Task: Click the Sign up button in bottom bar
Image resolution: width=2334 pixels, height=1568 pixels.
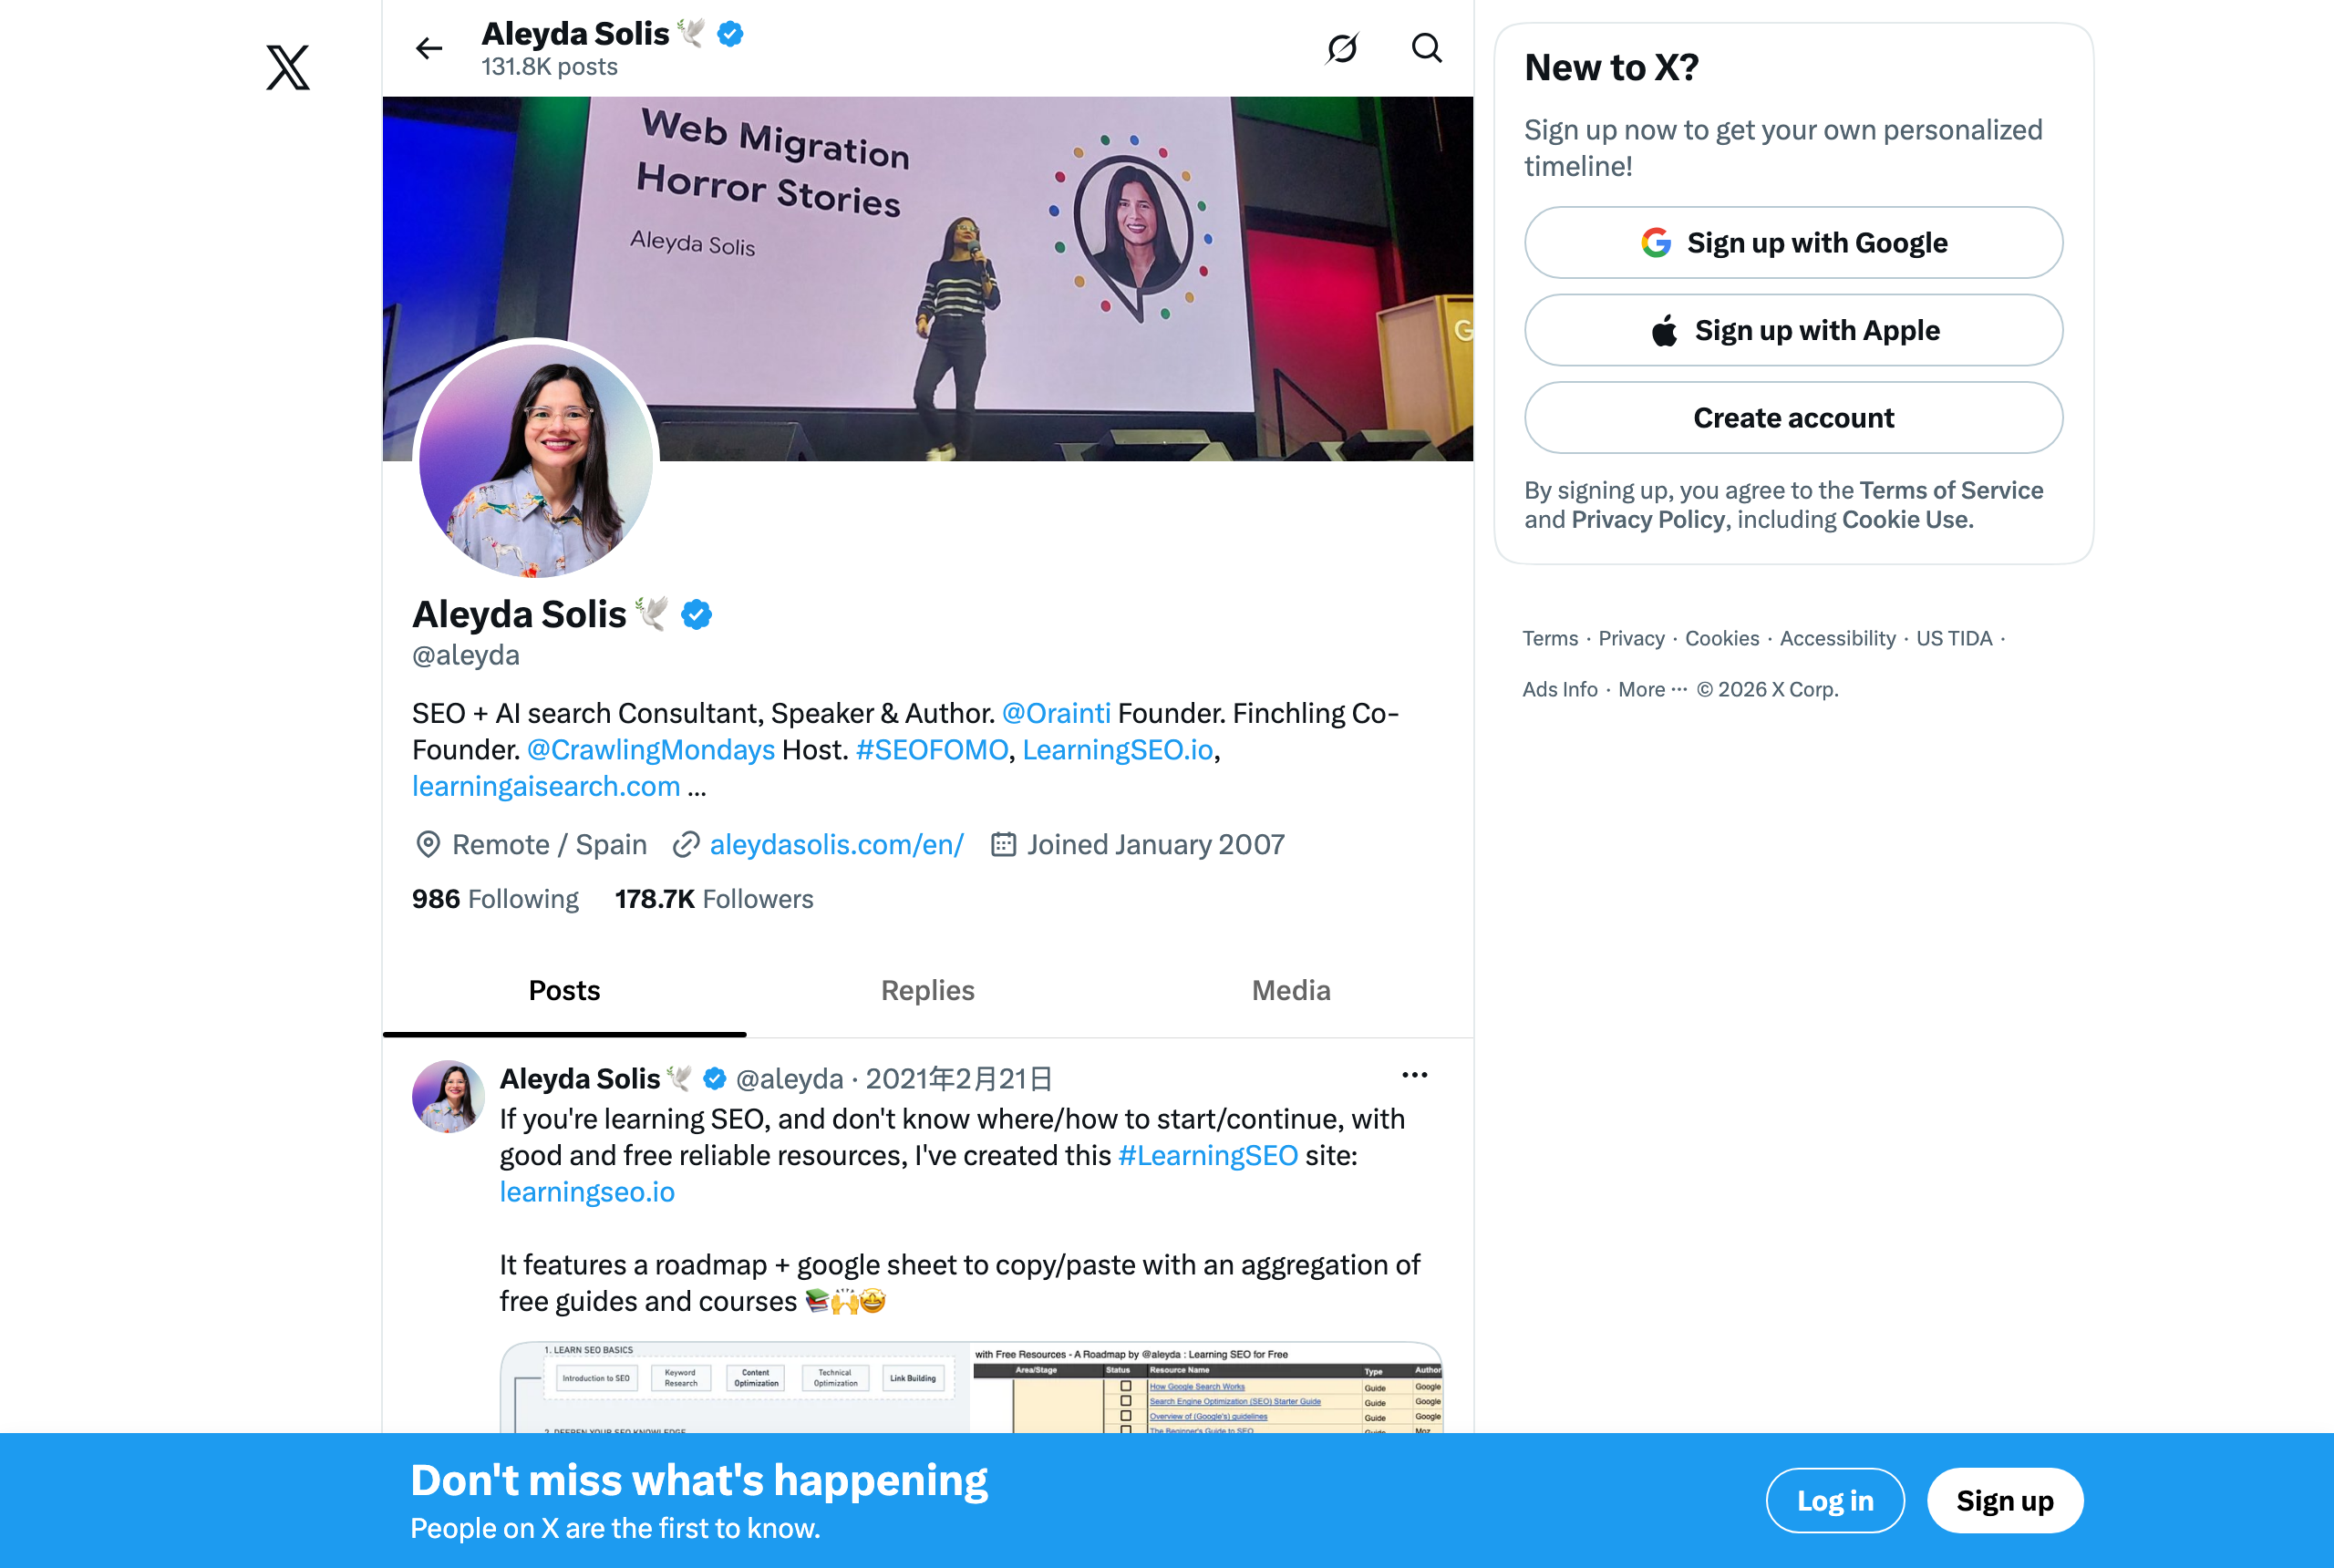Action: (2005, 1500)
